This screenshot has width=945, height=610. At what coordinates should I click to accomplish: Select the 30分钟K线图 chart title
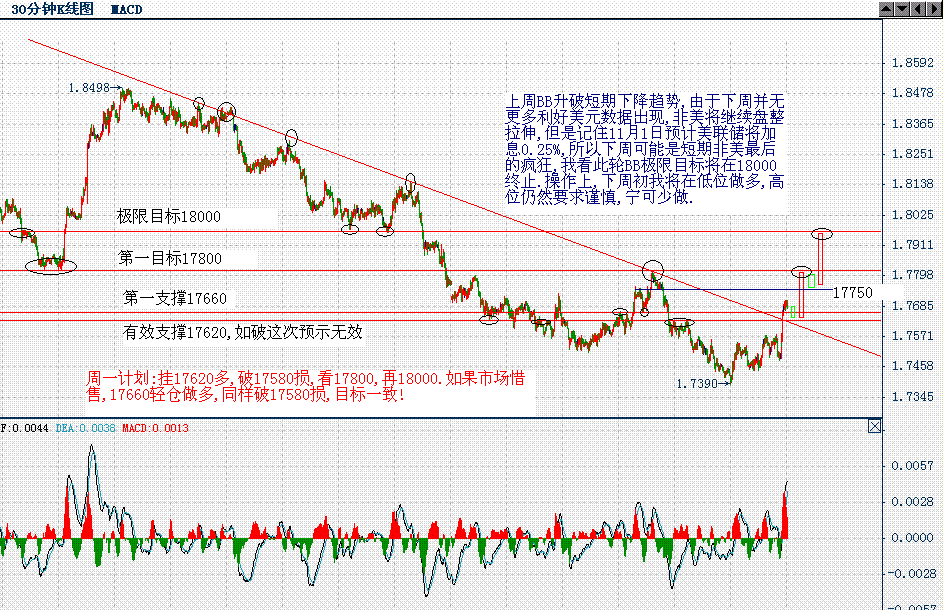(x=52, y=9)
